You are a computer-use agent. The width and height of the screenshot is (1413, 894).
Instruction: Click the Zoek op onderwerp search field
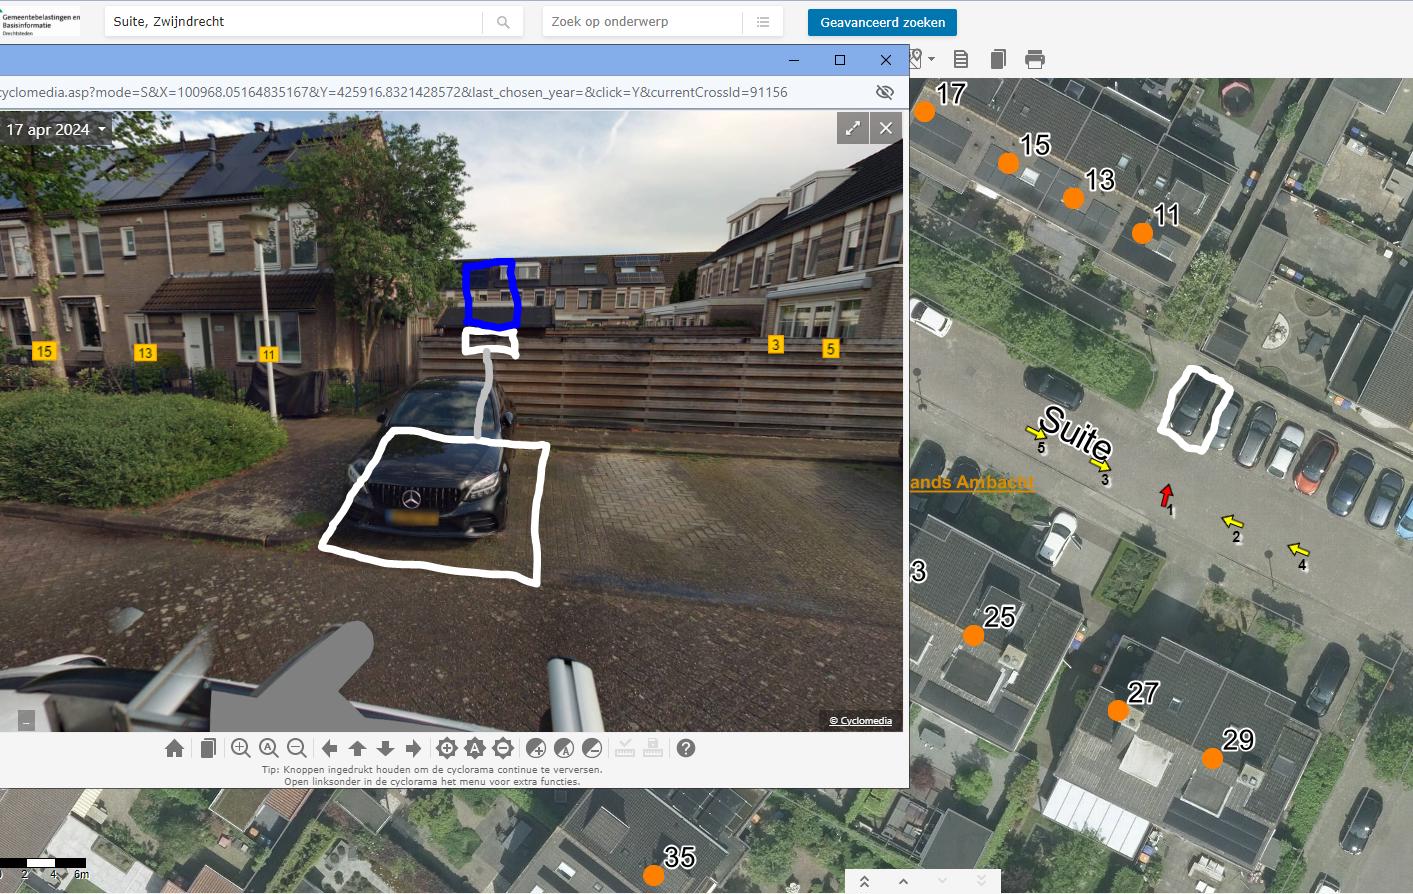tap(642, 22)
